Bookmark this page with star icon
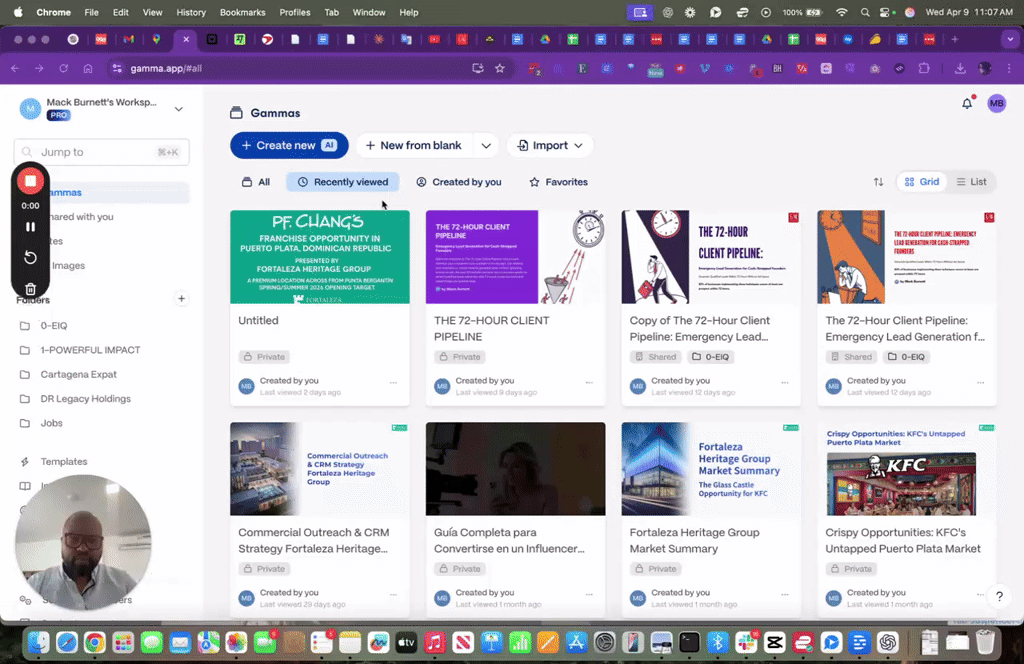The width and height of the screenshot is (1024, 664). pyautogui.click(x=500, y=69)
